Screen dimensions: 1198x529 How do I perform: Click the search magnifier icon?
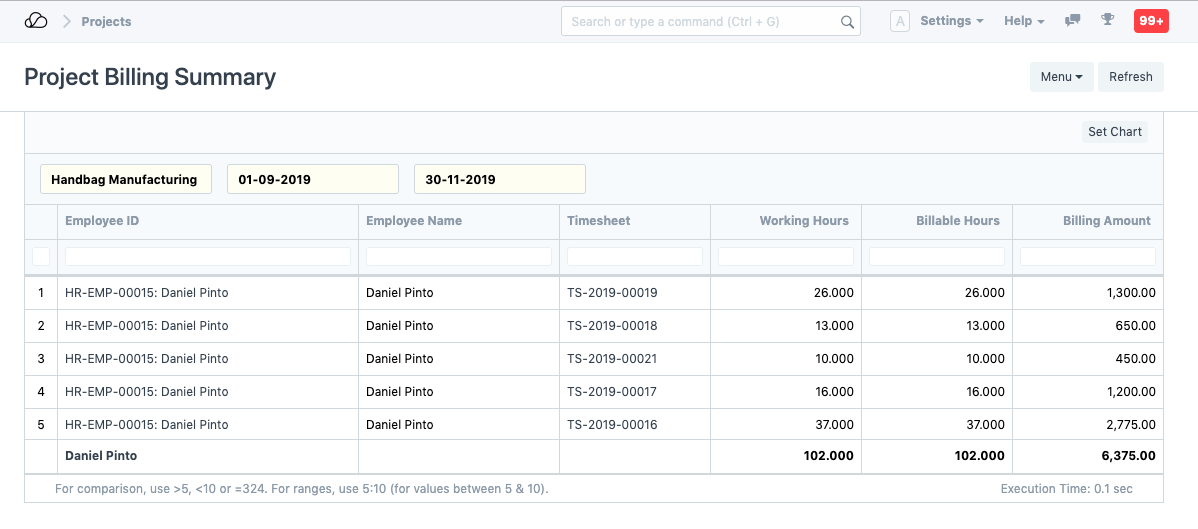(x=847, y=22)
